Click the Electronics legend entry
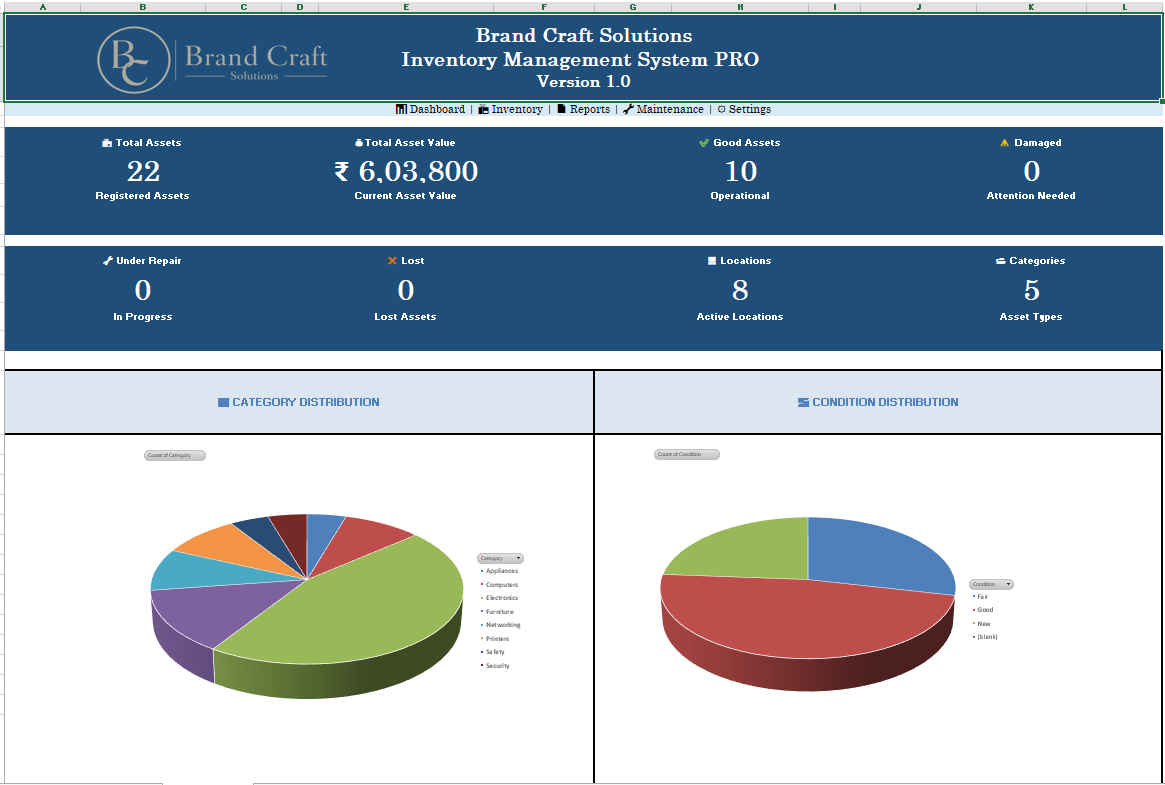 click(502, 598)
